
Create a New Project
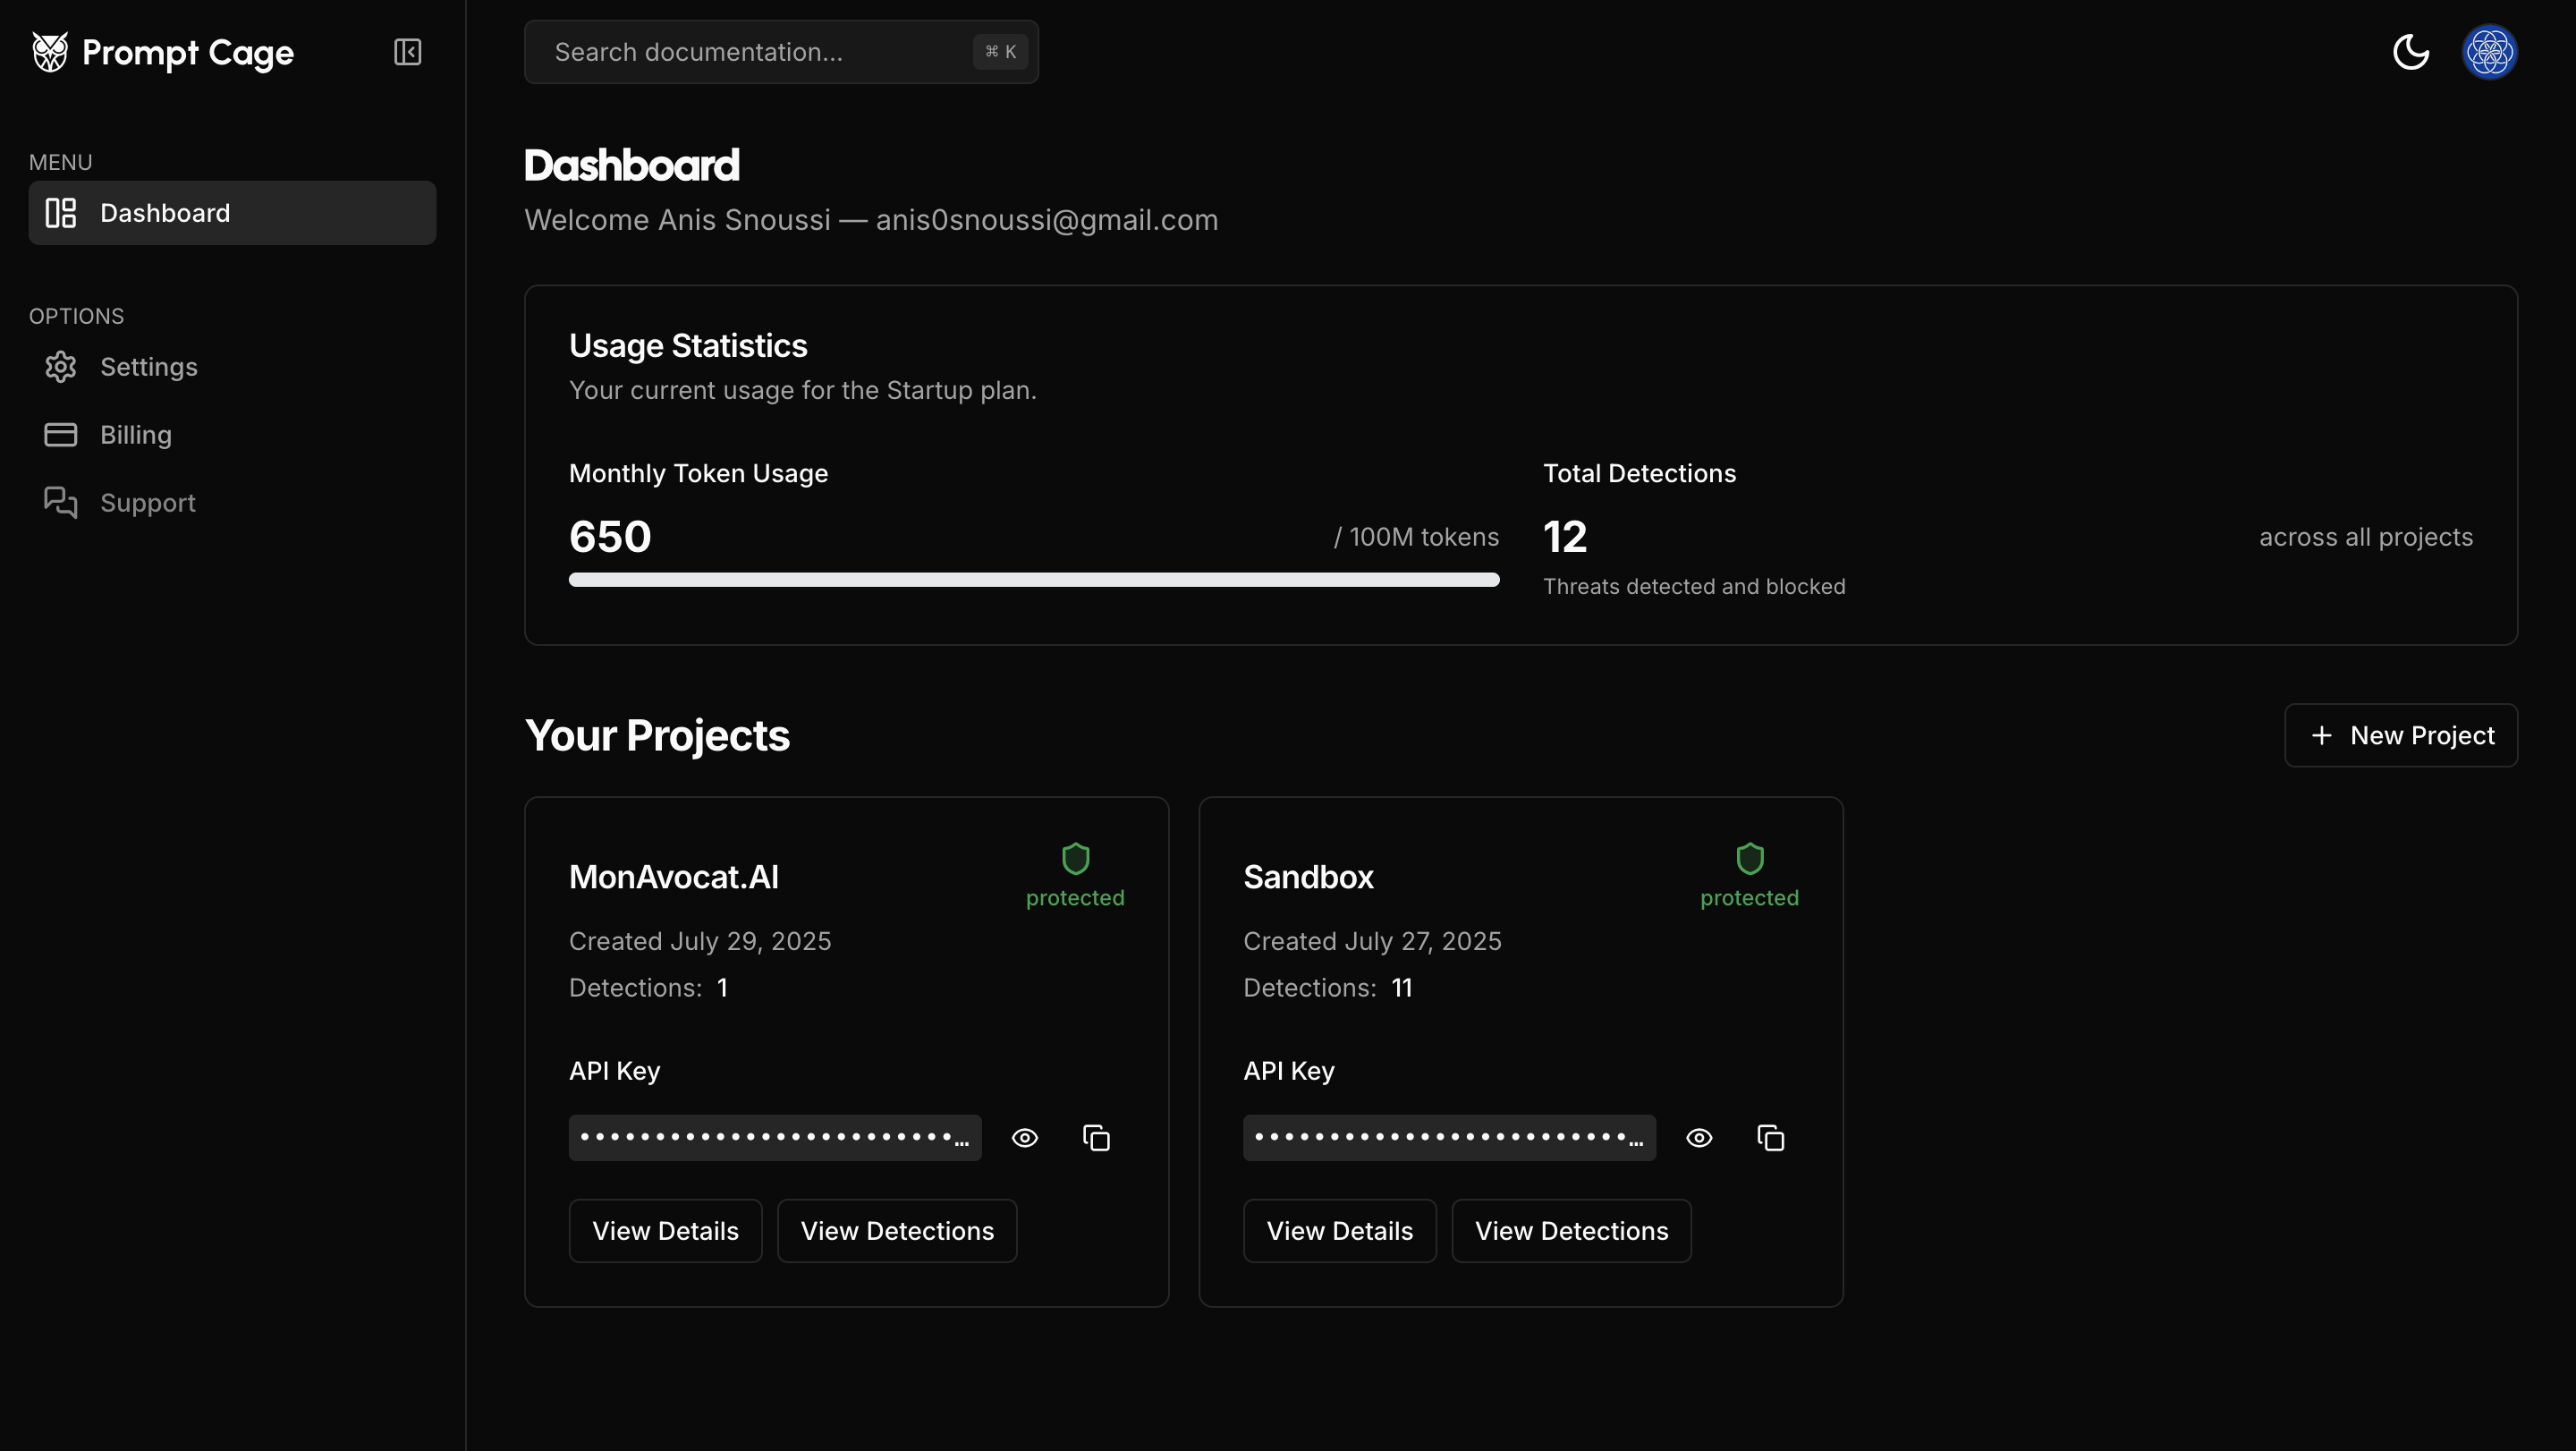(x=2400, y=735)
